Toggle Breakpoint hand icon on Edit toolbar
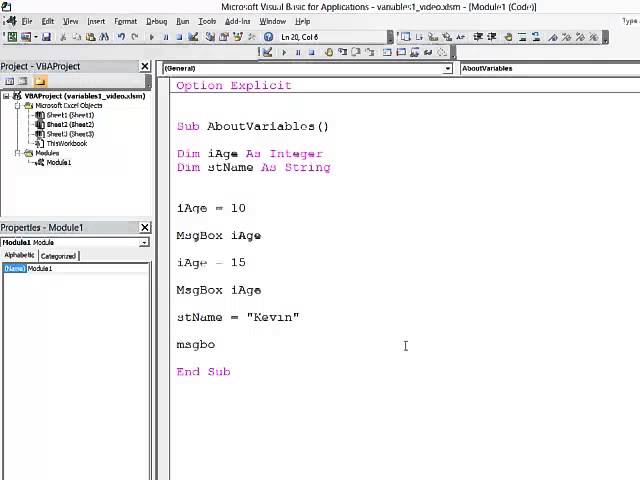 point(509,37)
